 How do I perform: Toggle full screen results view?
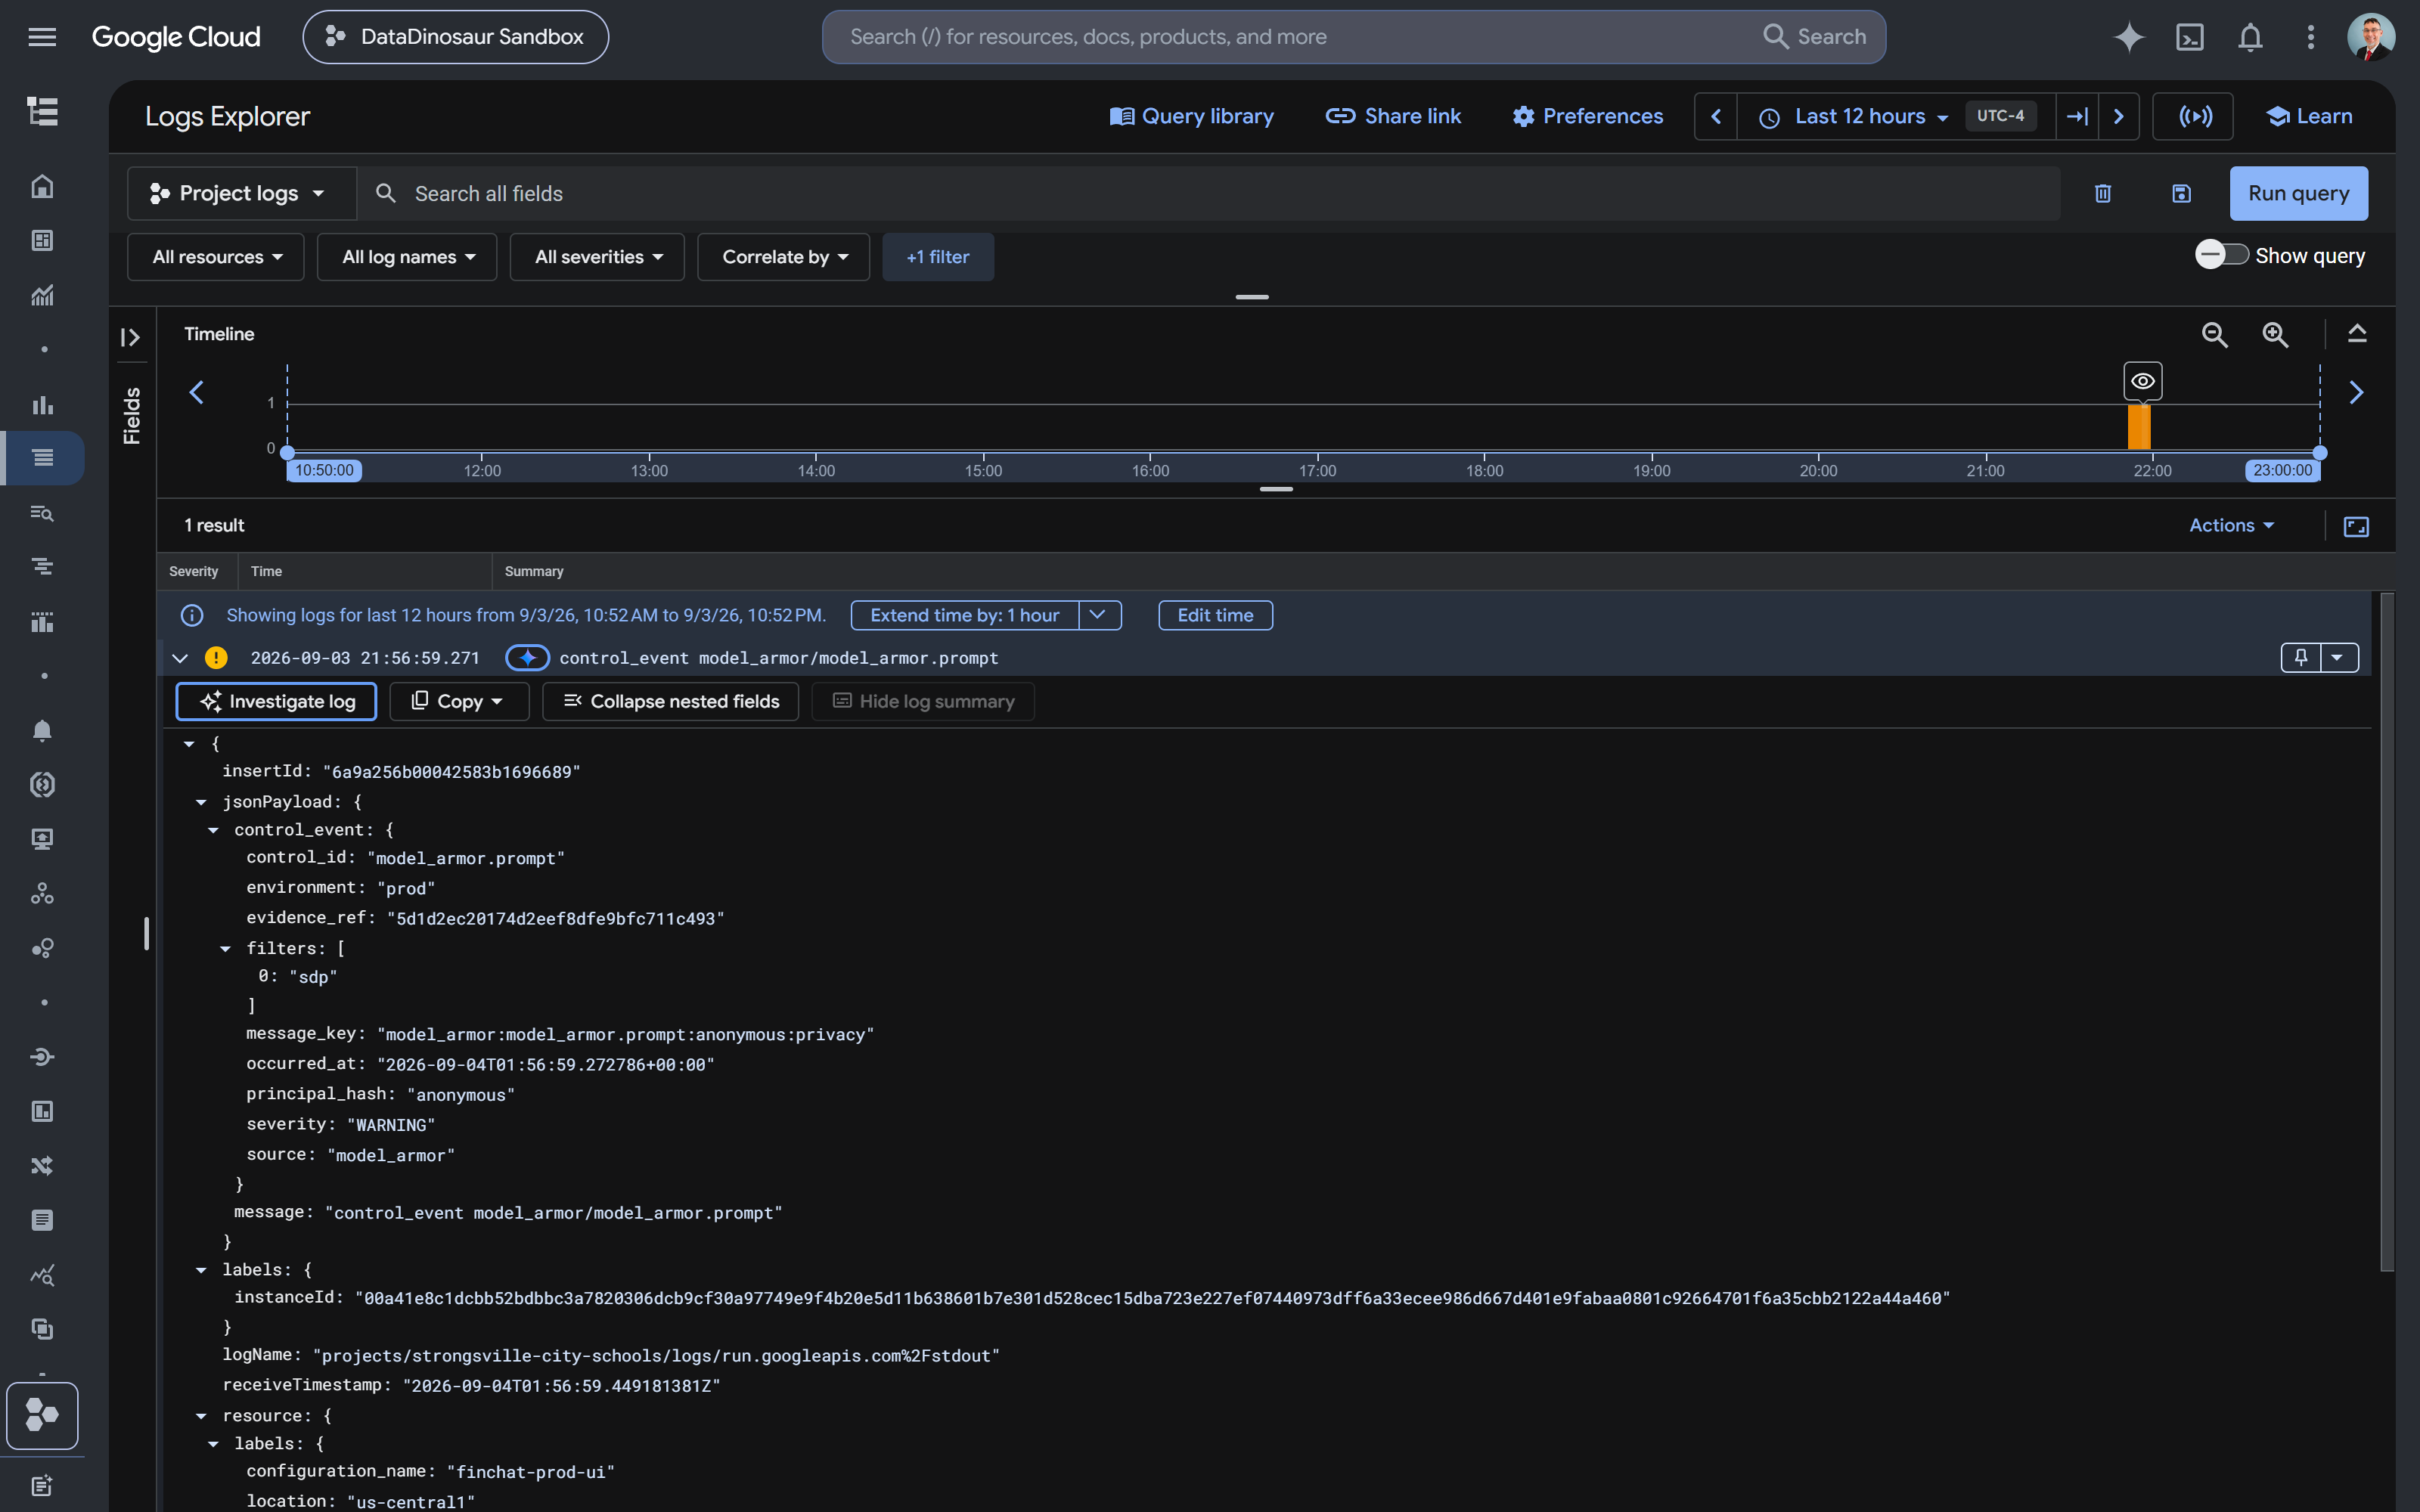[x=2356, y=526]
